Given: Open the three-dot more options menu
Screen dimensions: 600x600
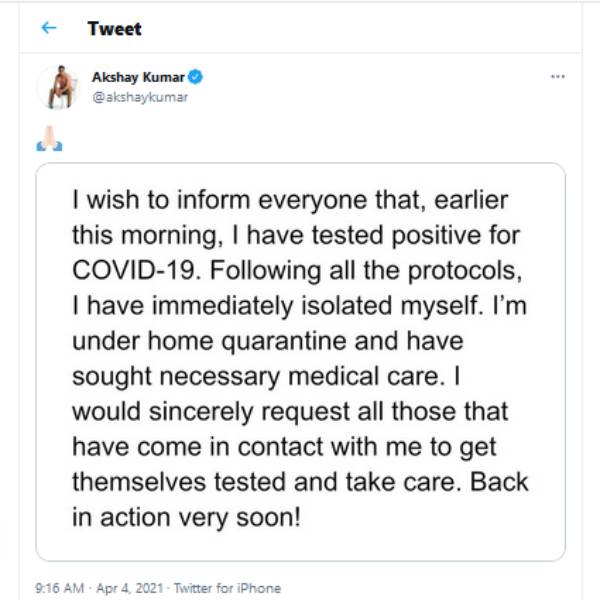Looking at the screenshot, I should (558, 77).
